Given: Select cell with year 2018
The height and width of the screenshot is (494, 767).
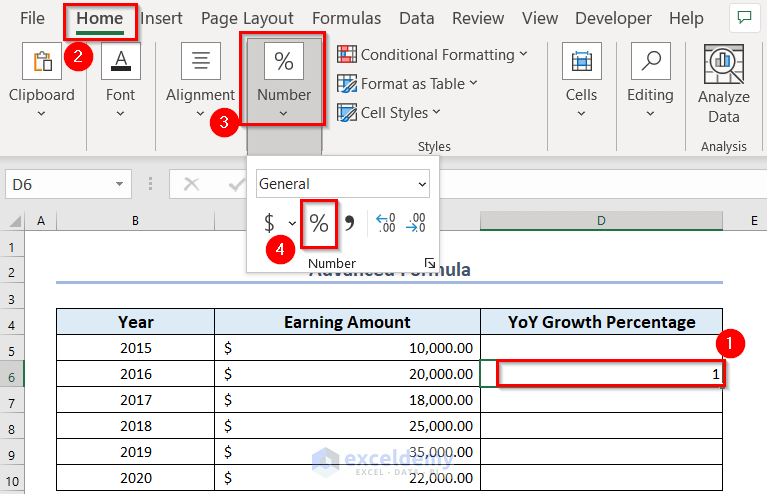Looking at the screenshot, I should [135, 426].
